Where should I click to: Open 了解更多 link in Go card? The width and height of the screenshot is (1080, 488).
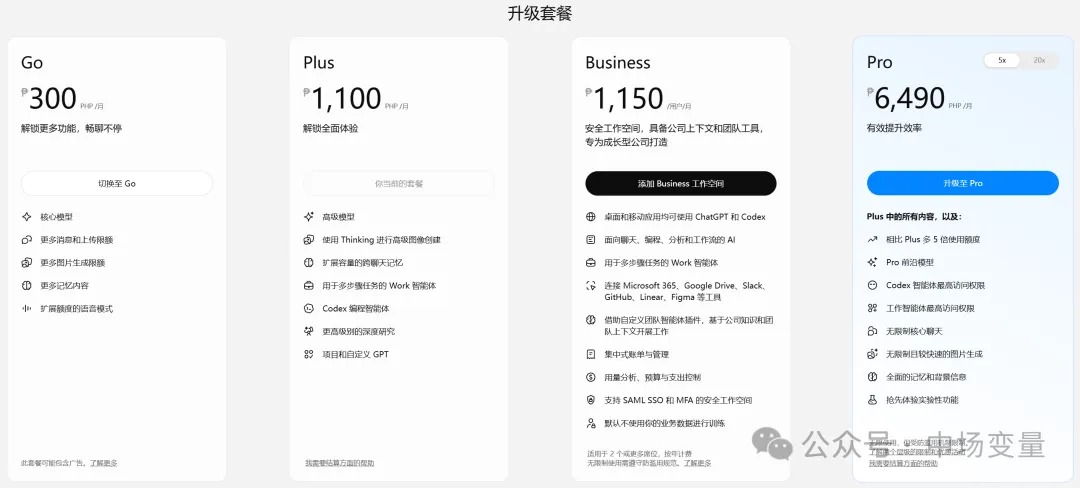point(103,463)
